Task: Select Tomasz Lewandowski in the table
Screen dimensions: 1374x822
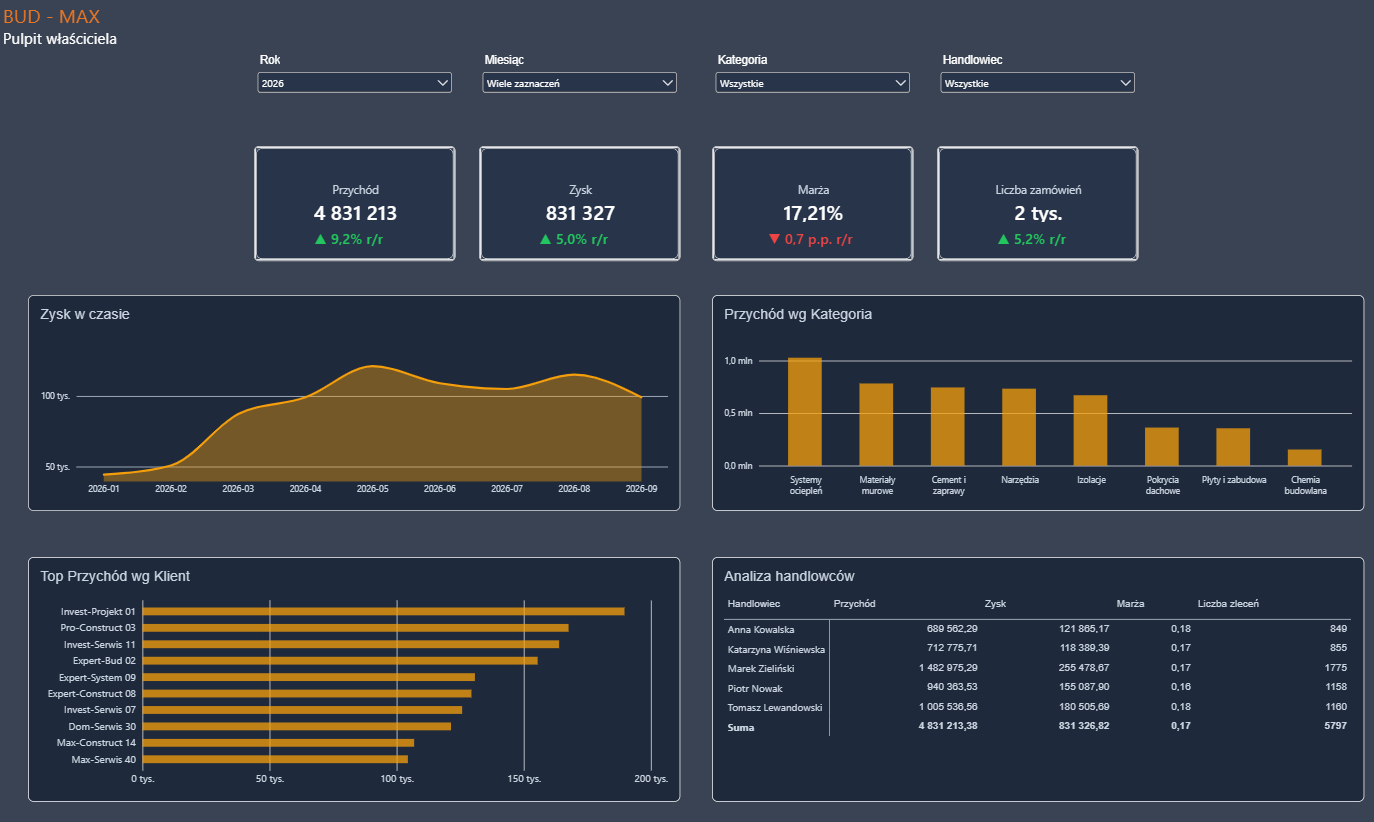Action: coord(775,707)
